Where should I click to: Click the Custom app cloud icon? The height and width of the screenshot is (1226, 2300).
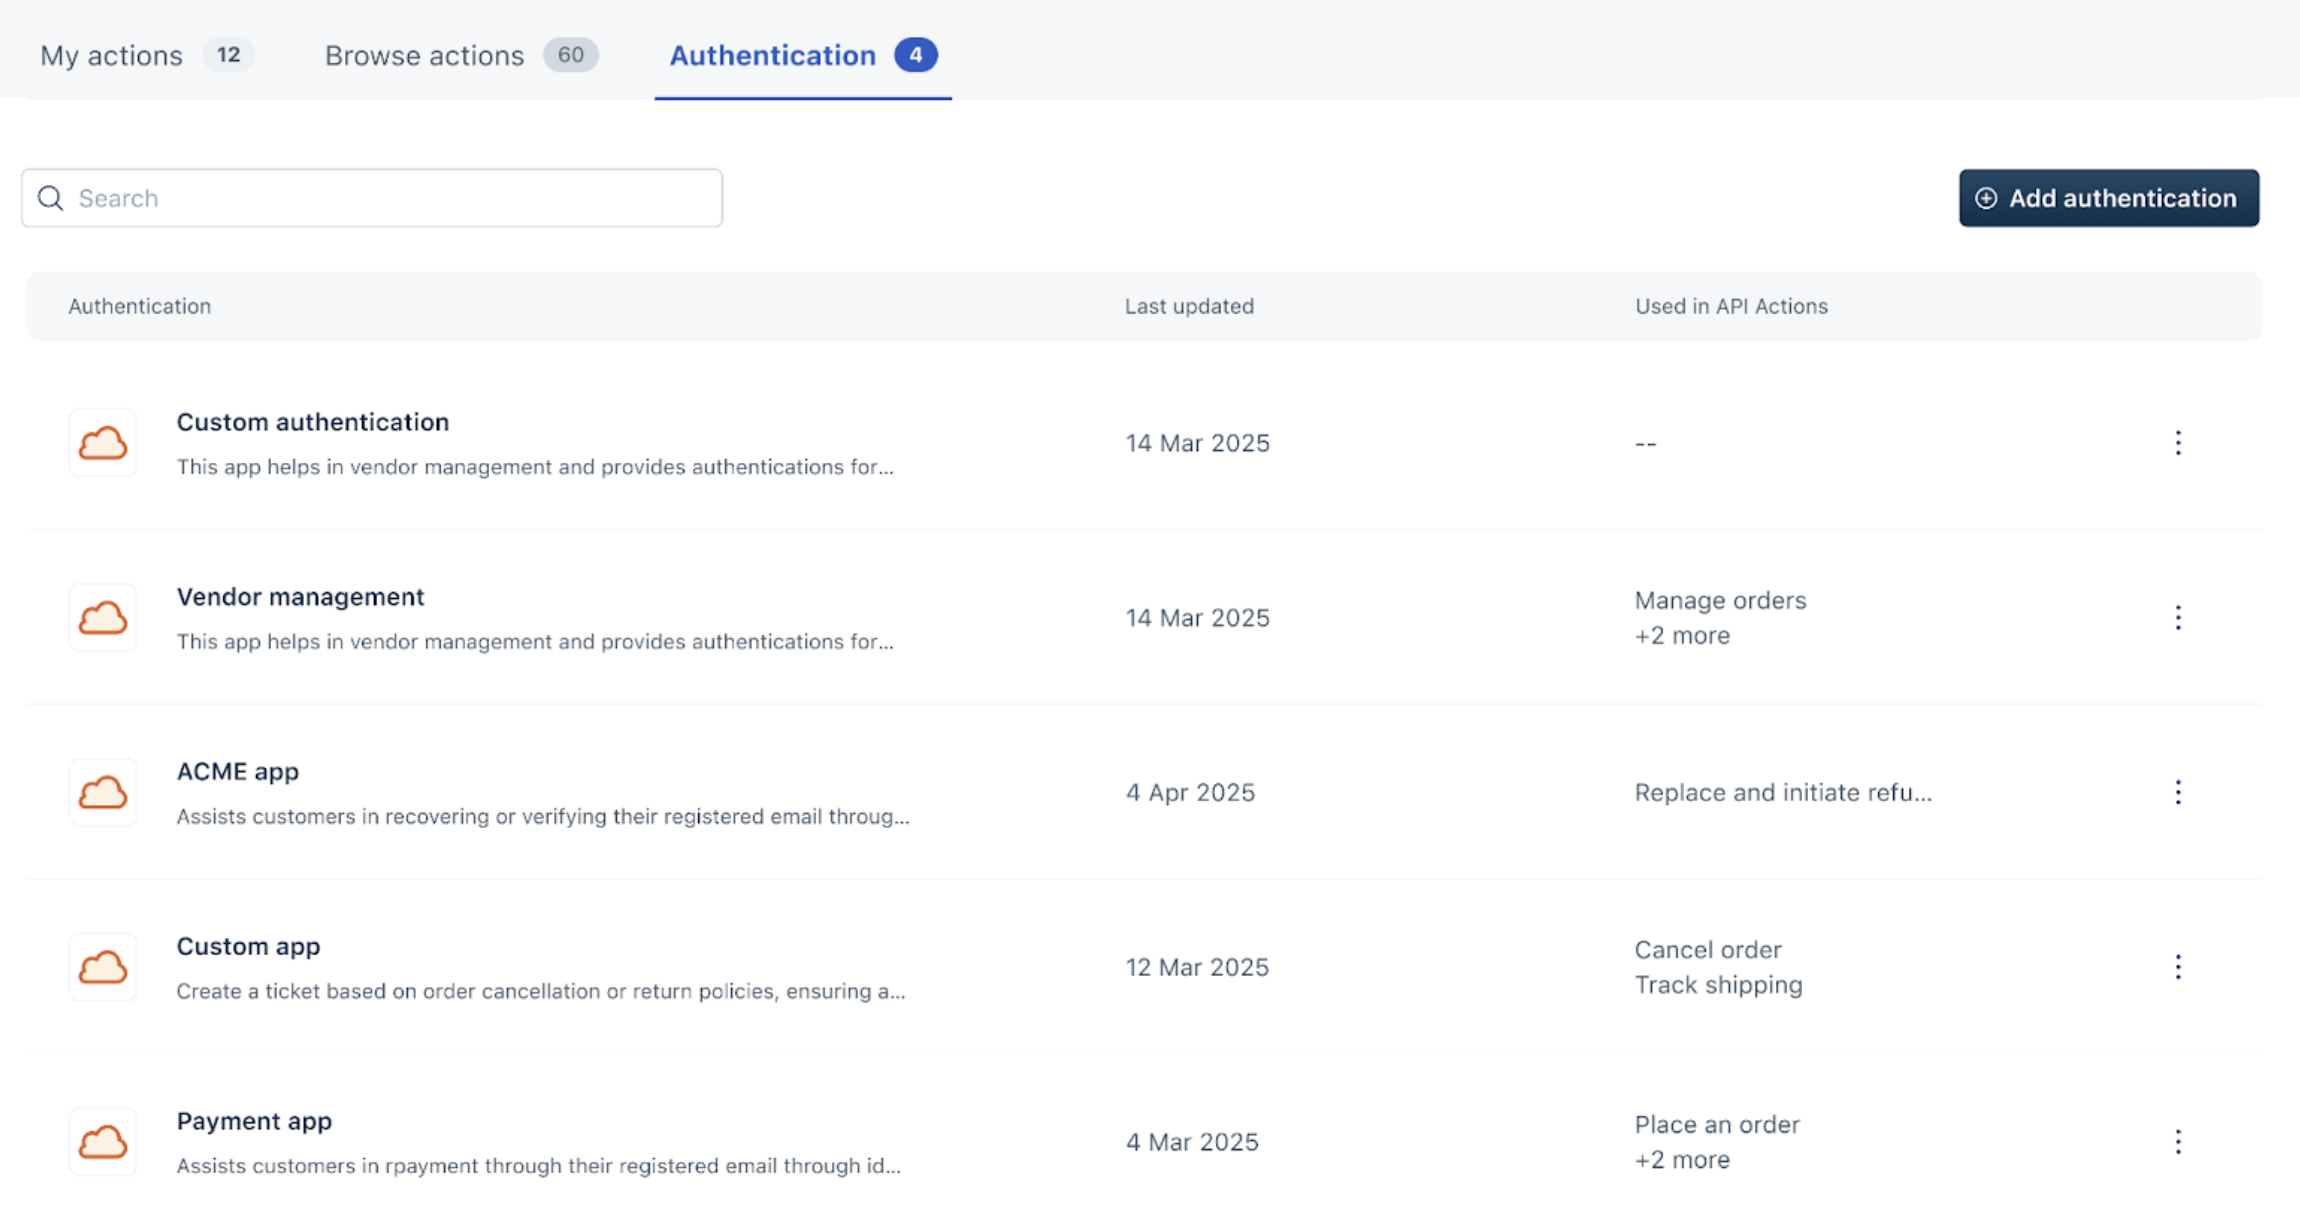pyautogui.click(x=103, y=967)
